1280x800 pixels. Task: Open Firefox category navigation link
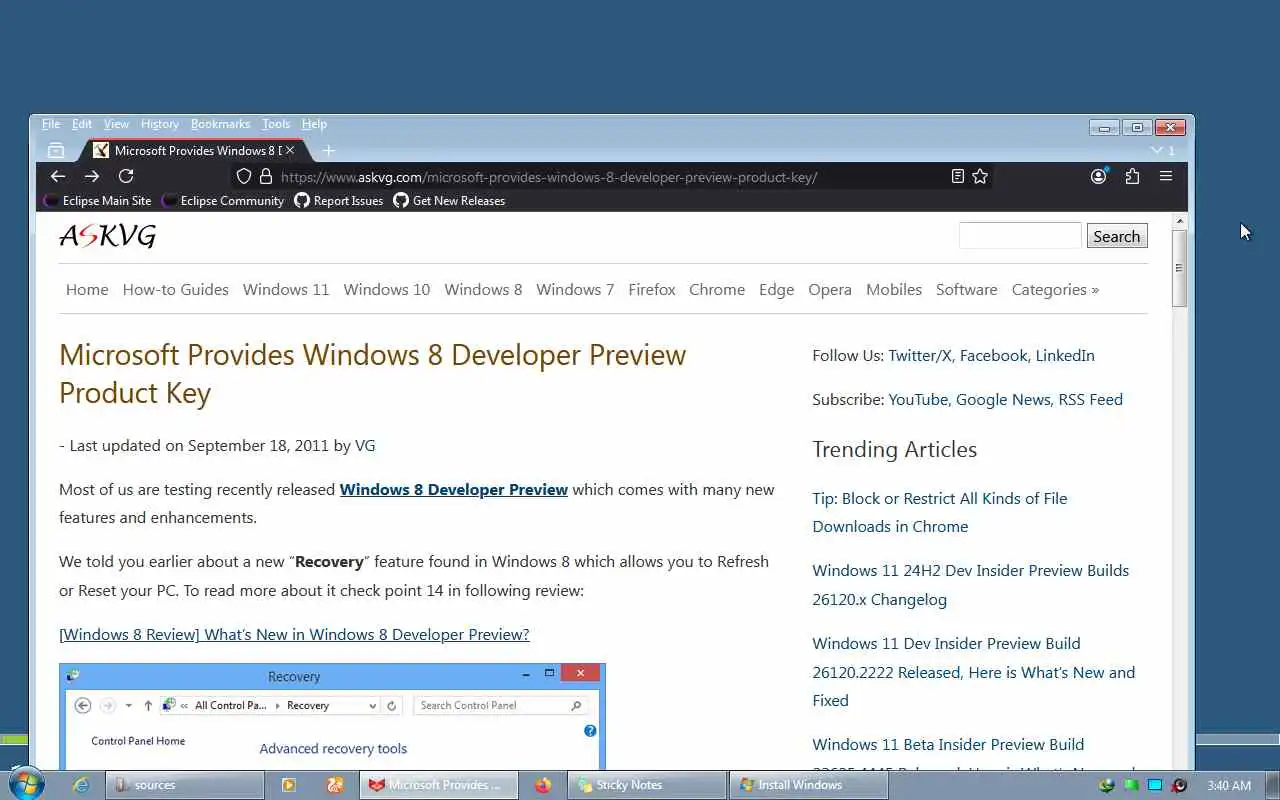click(x=652, y=289)
